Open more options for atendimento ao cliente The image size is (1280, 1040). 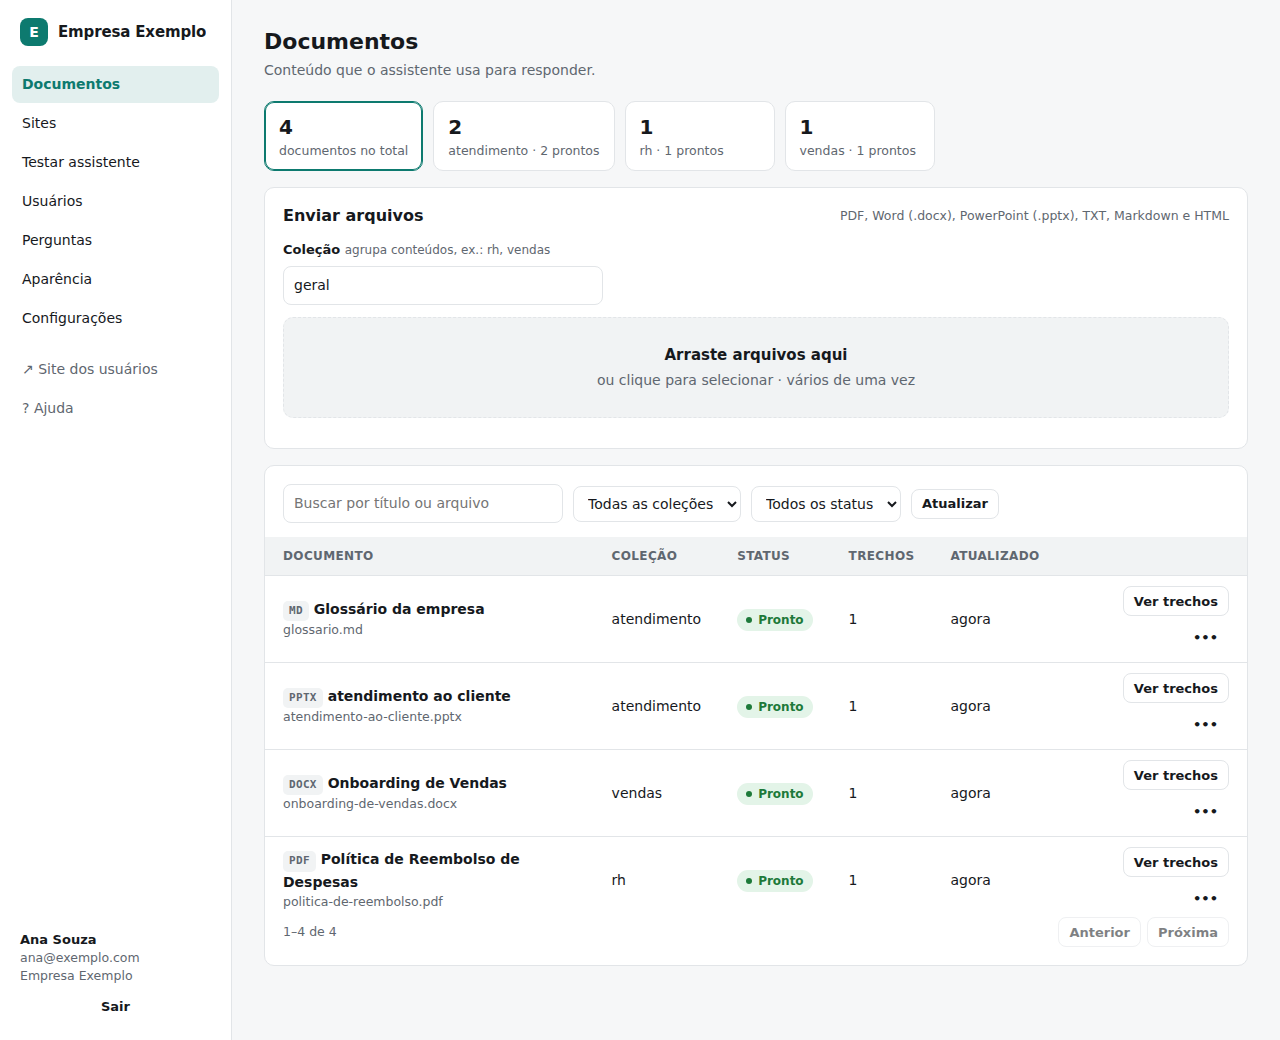[x=1205, y=724]
